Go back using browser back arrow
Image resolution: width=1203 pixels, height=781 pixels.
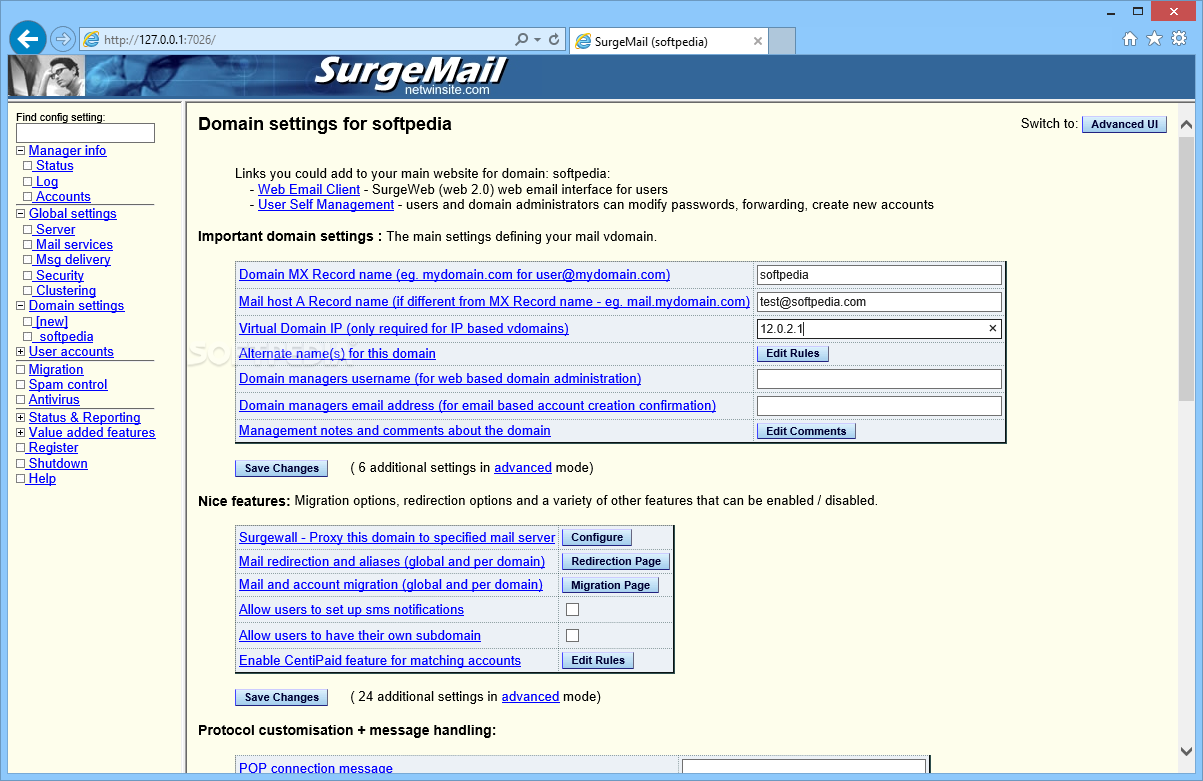tap(28, 38)
